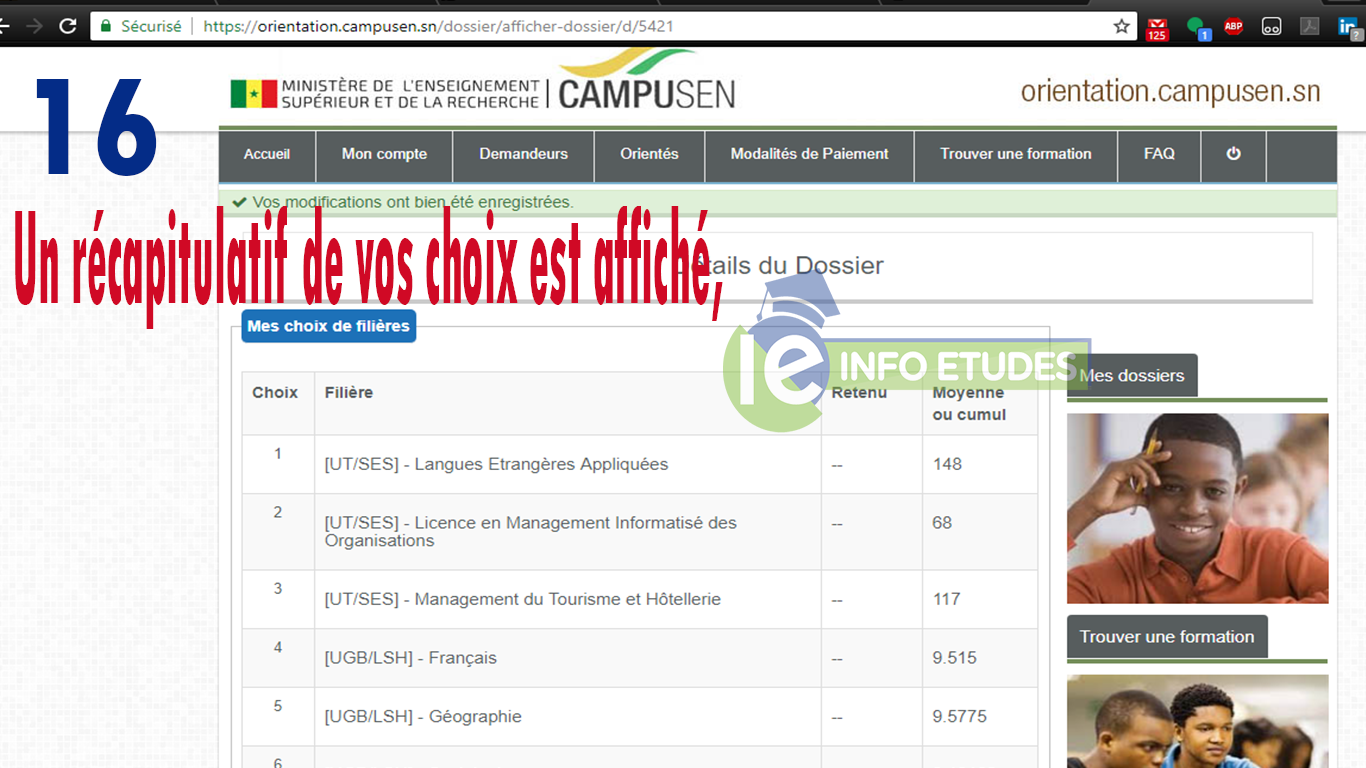The width and height of the screenshot is (1366, 768).
Task: Click the smiling student photo under Mes dossiers
Action: tap(1198, 508)
